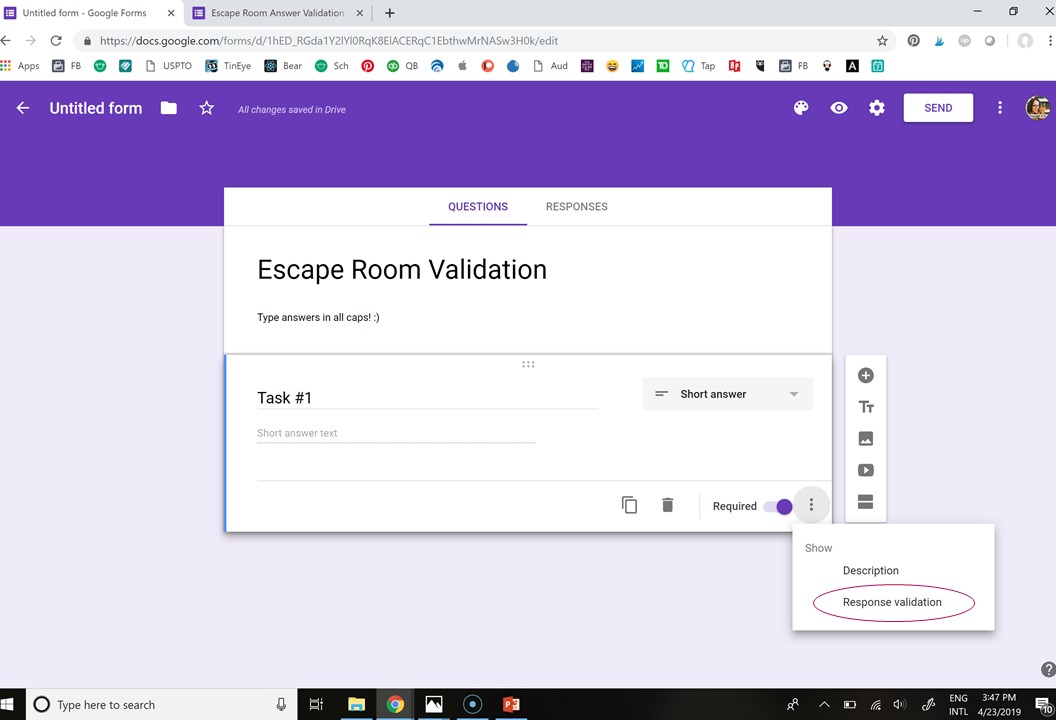Screen dimensions: 1056x720
Task: Open the help question mark
Action: [x=1048, y=669]
